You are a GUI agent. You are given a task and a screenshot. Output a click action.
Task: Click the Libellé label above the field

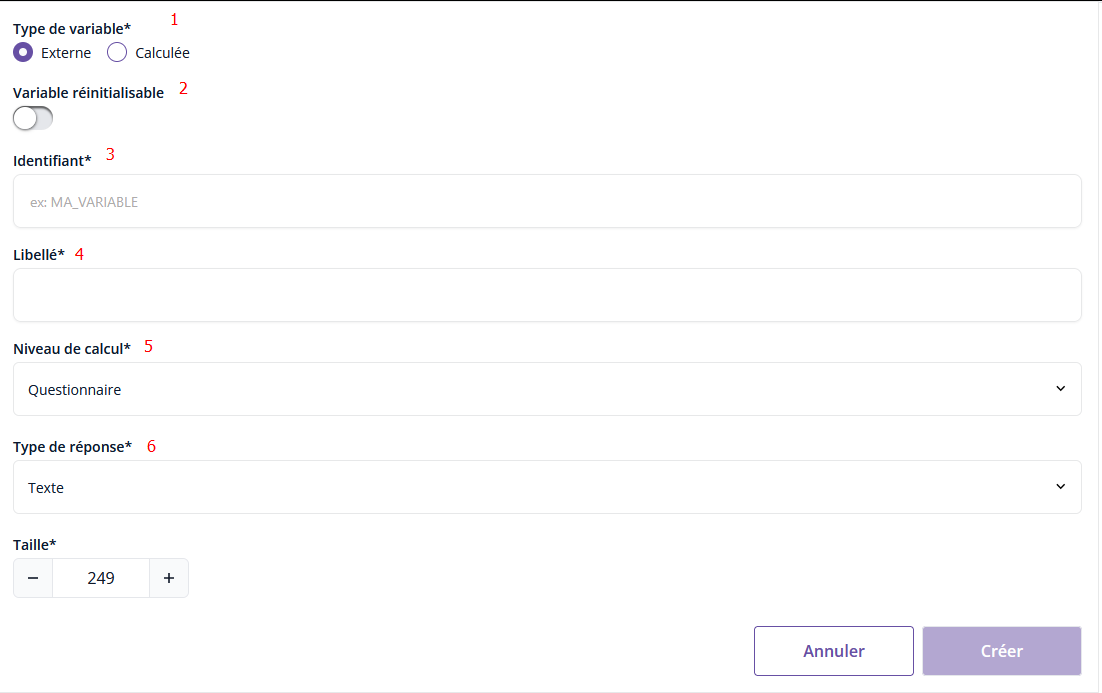coord(39,255)
